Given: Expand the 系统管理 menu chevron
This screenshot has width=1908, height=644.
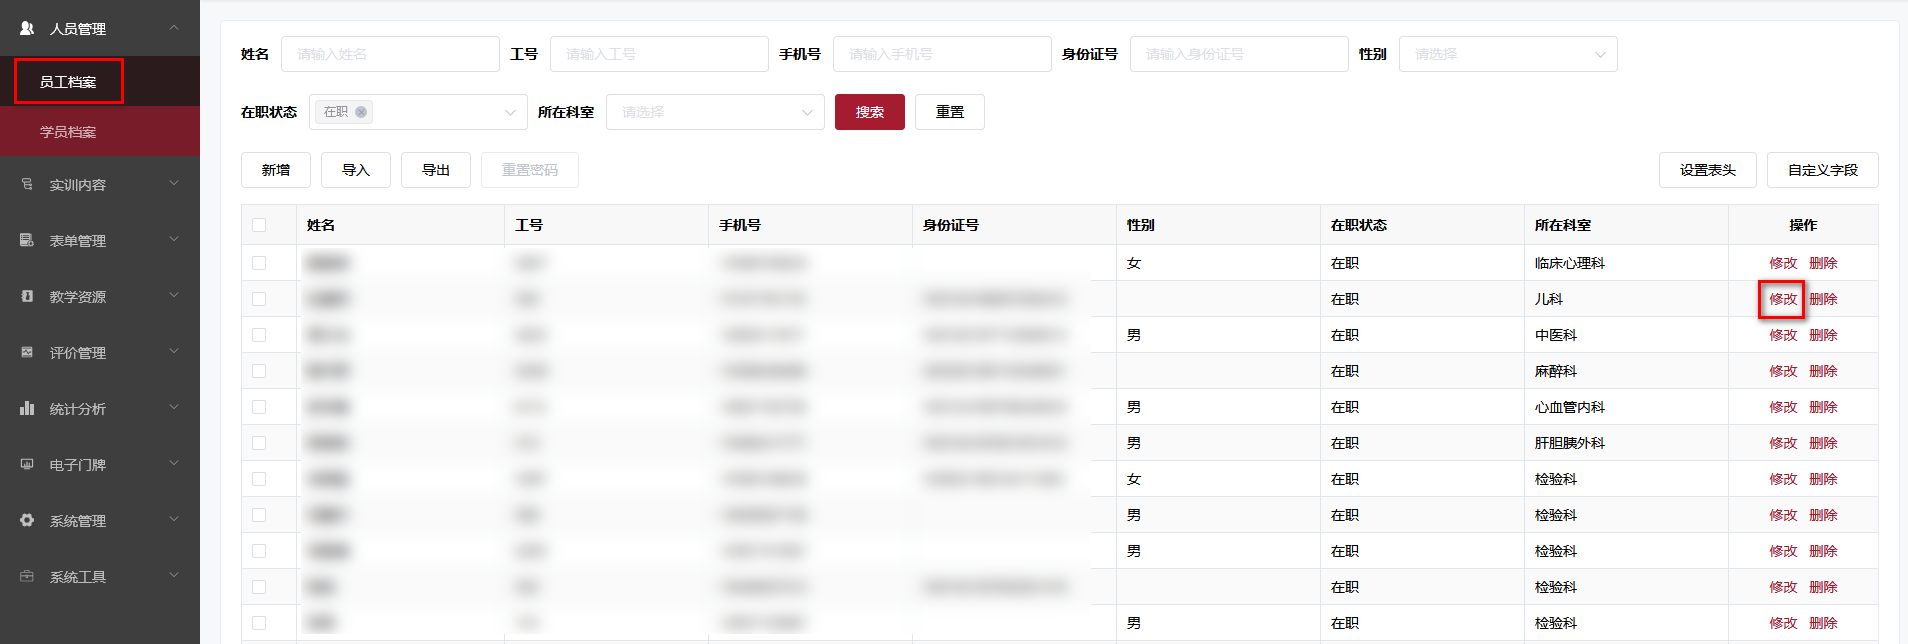Looking at the screenshot, I should point(174,520).
